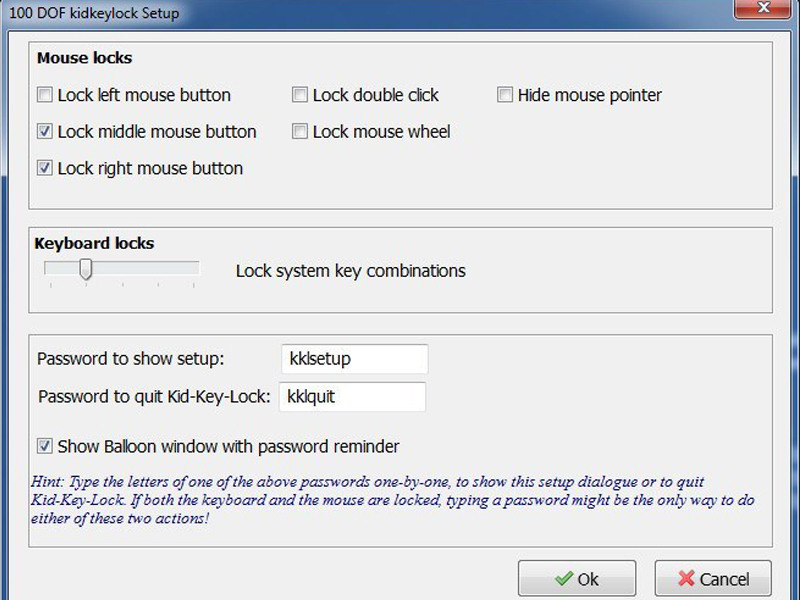The height and width of the screenshot is (600, 800).
Task: Uncheck the Balloon window password reminder option
Action: 44,448
